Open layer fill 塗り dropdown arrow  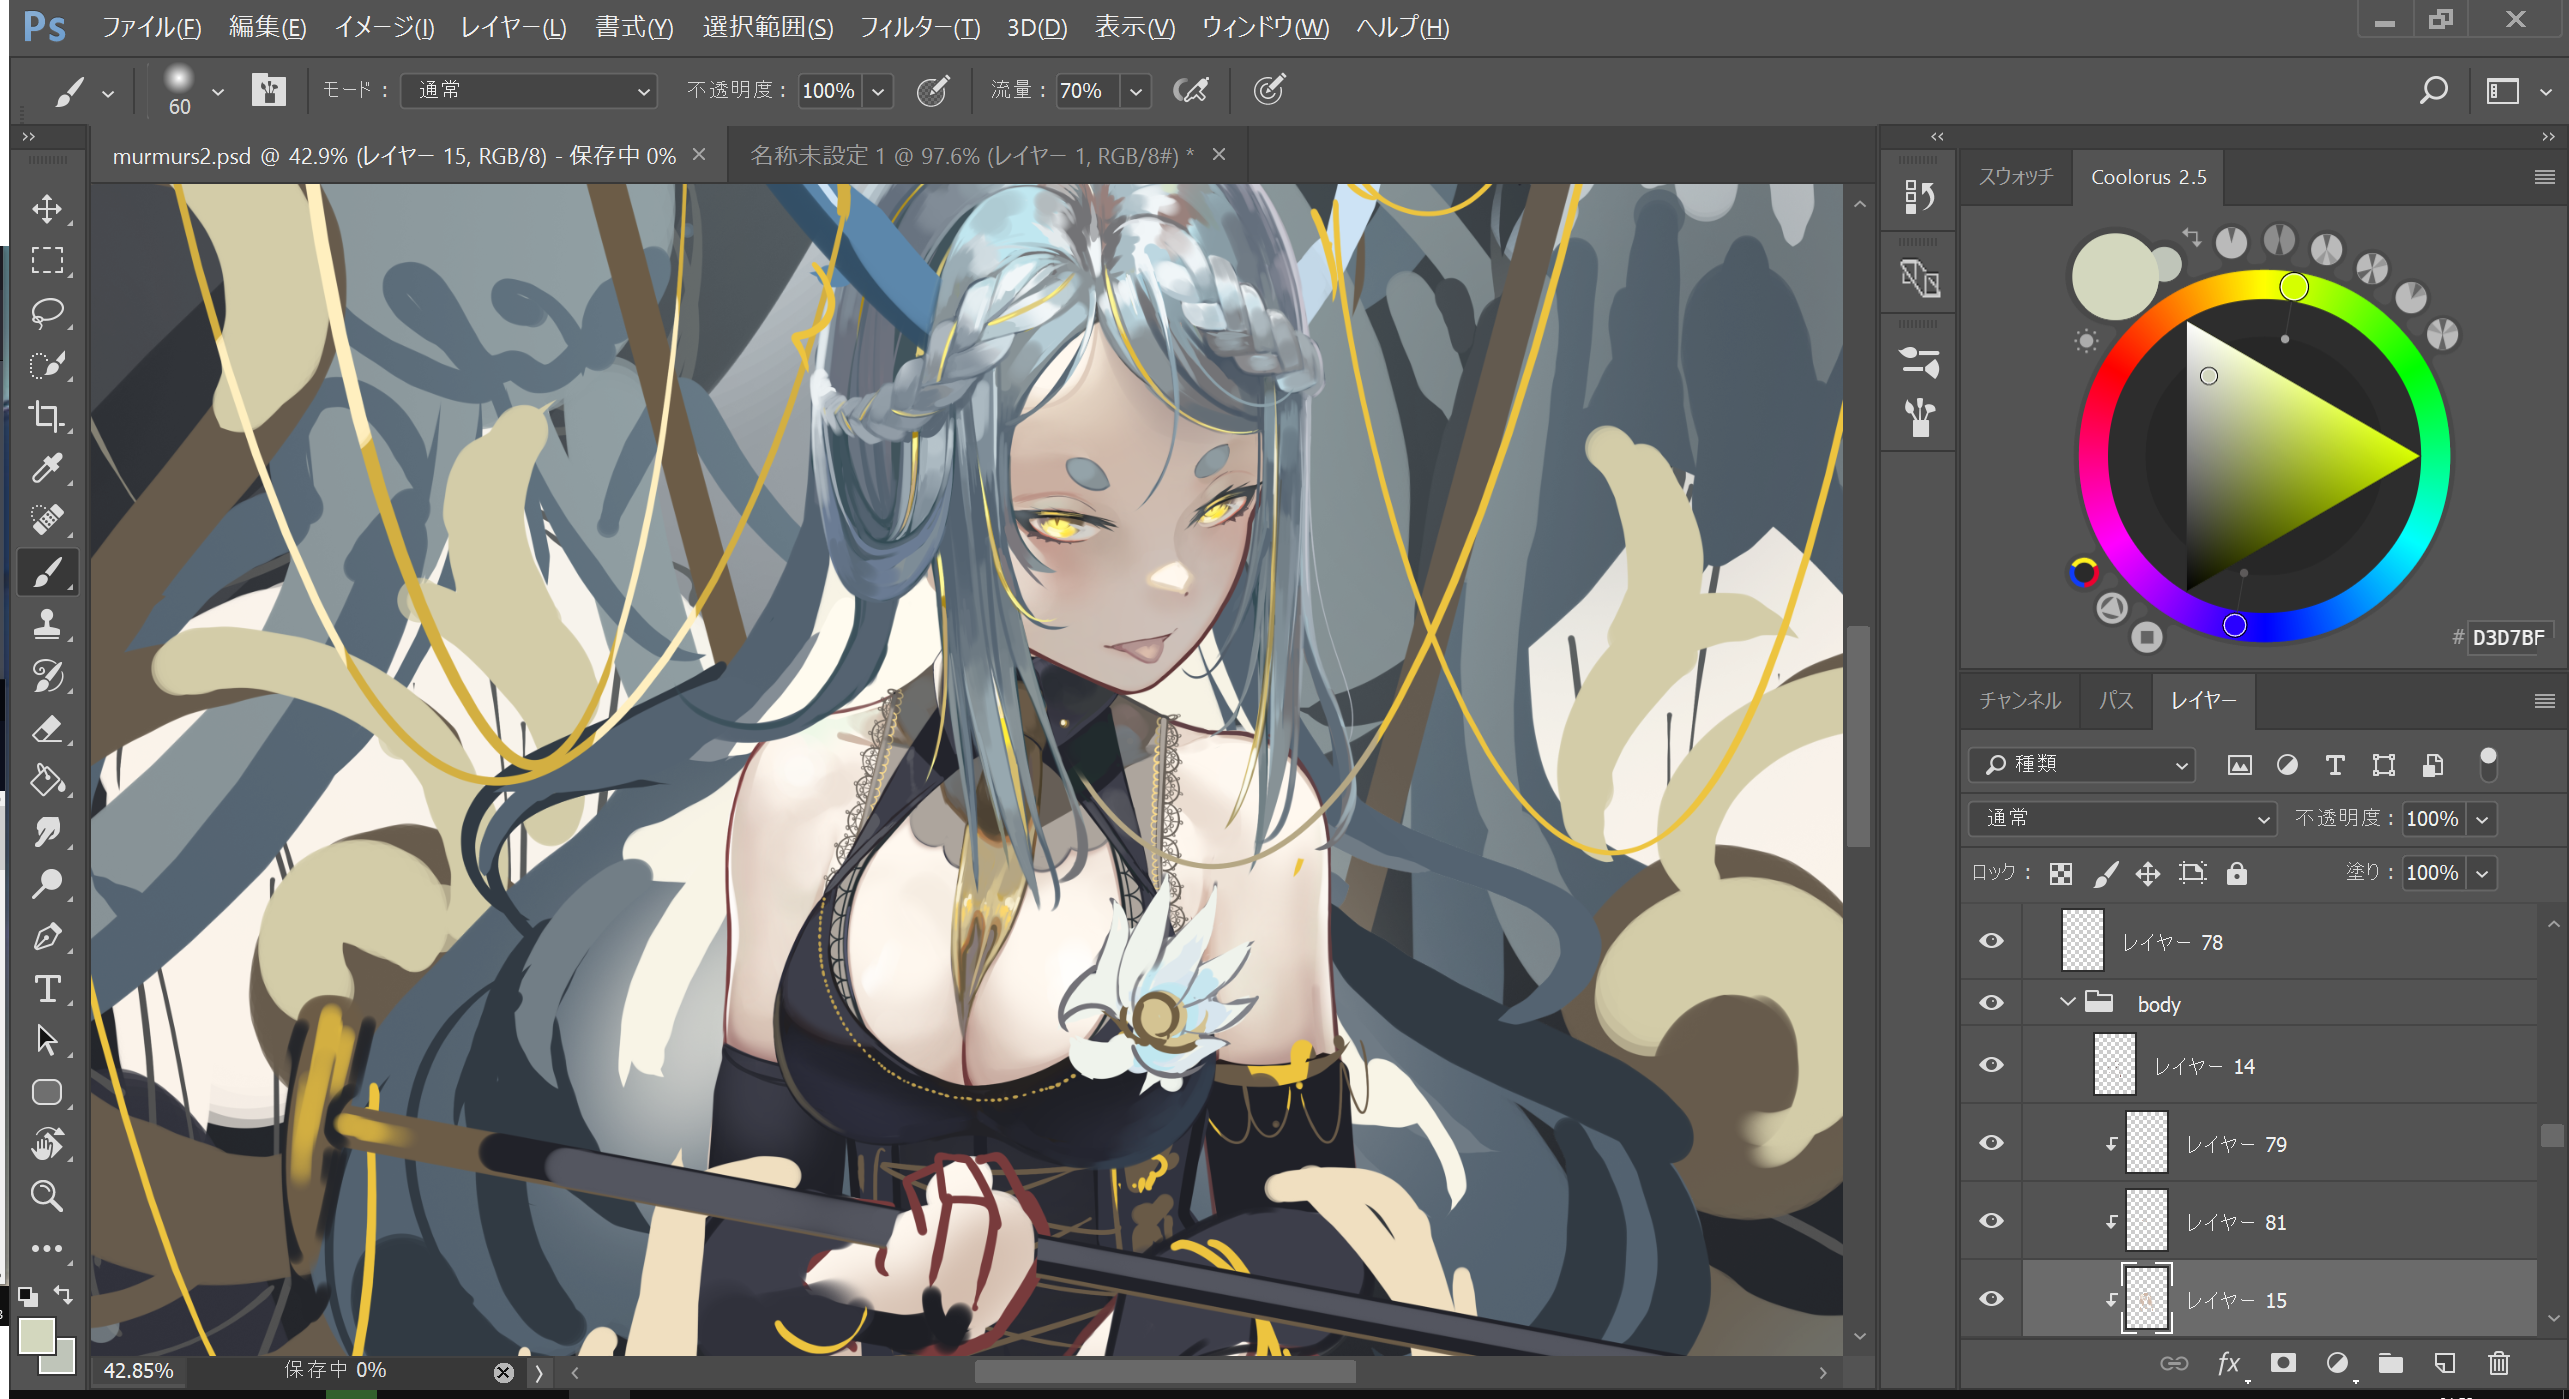[2482, 874]
